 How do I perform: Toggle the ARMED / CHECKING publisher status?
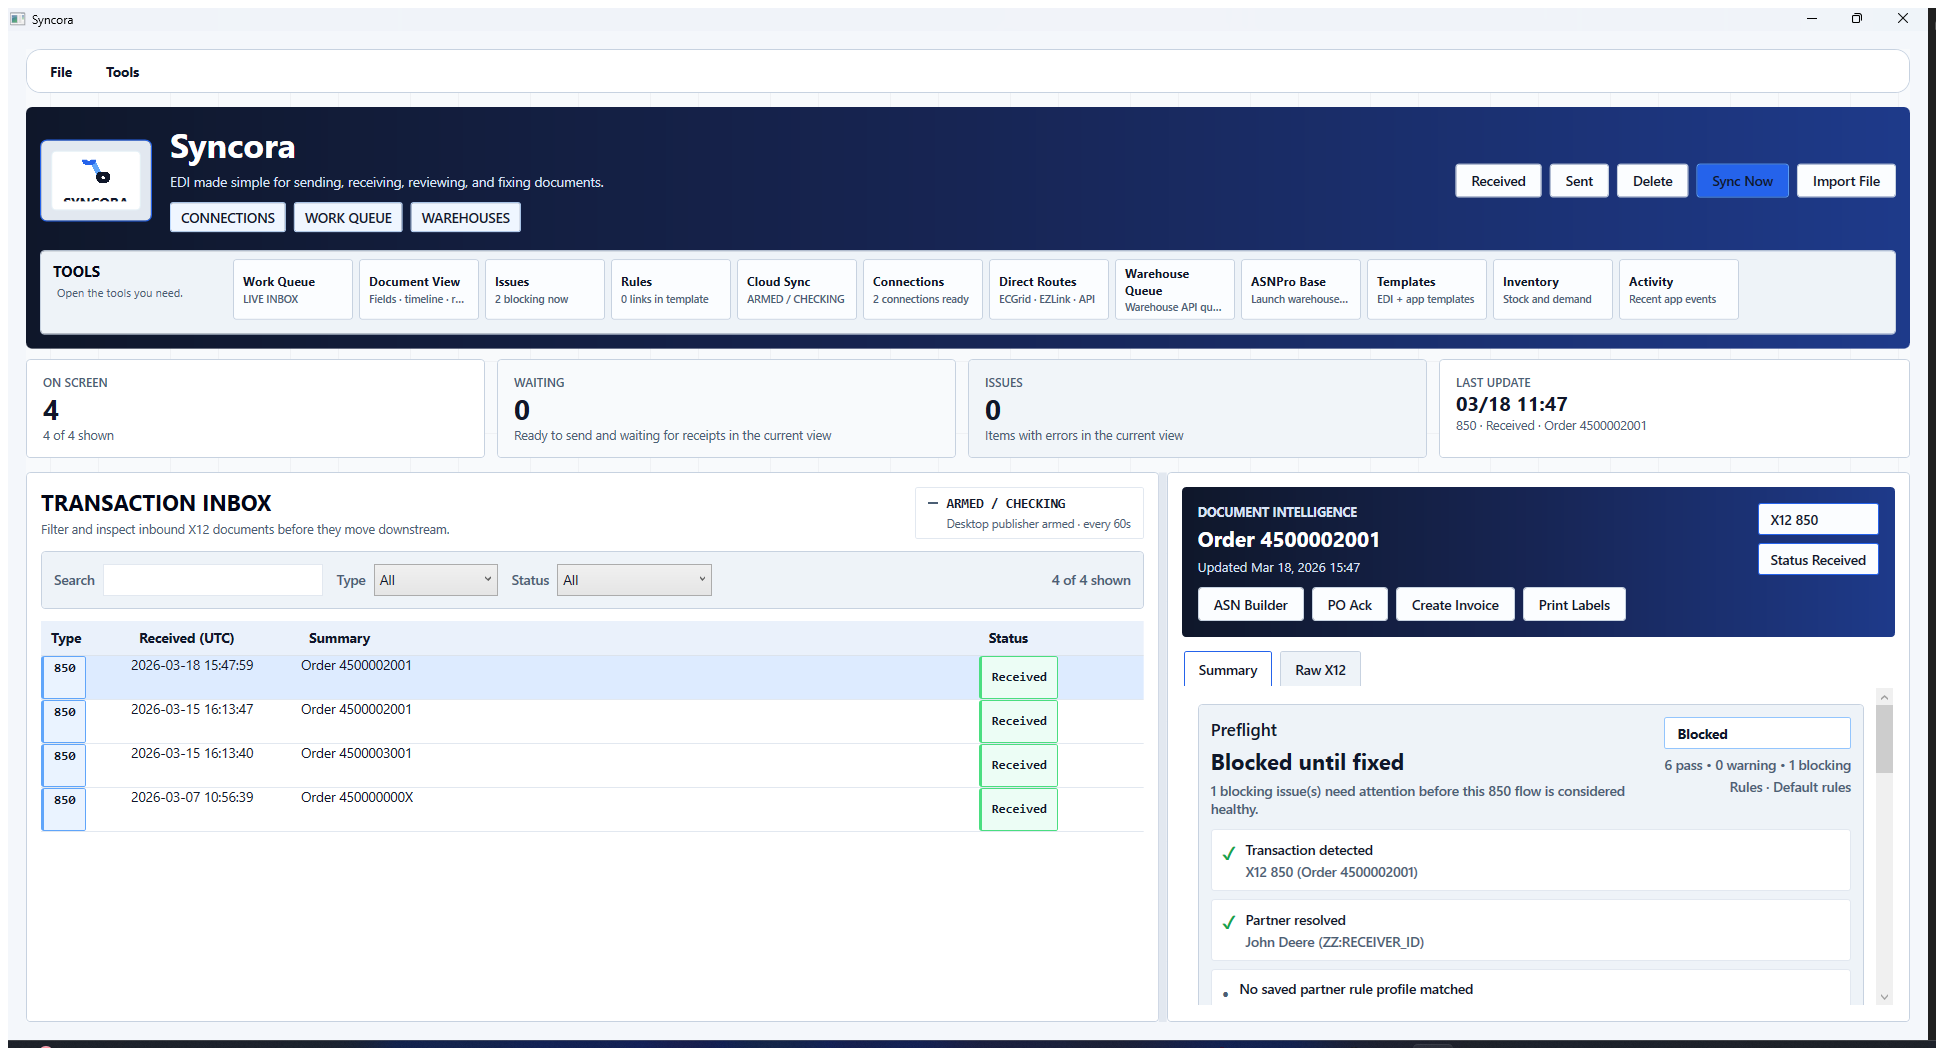point(1029,512)
